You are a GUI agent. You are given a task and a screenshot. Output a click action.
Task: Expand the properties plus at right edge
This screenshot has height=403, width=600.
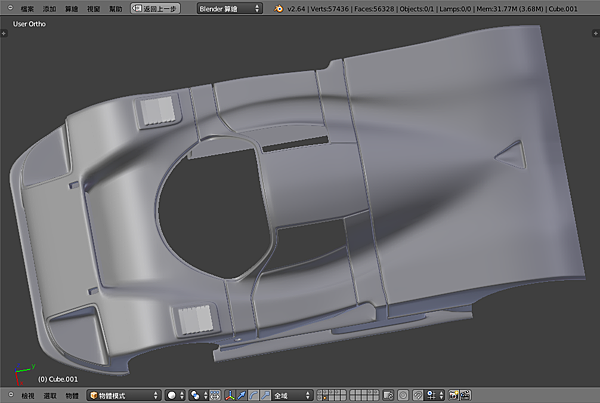click(x=595, y=33)
